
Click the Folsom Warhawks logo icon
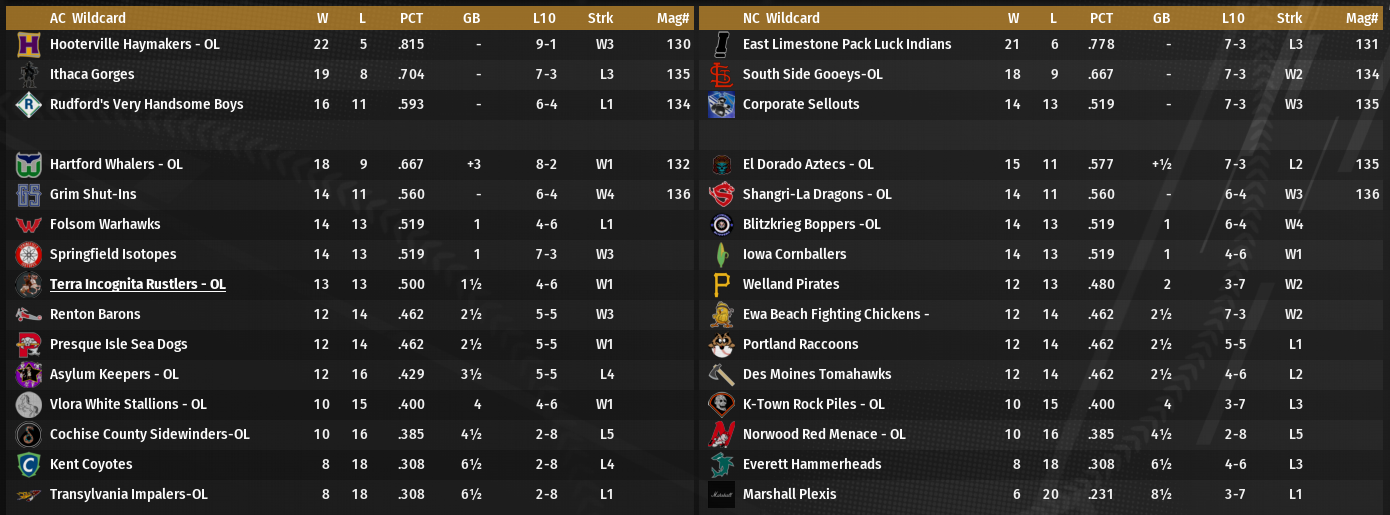point(28,225)
